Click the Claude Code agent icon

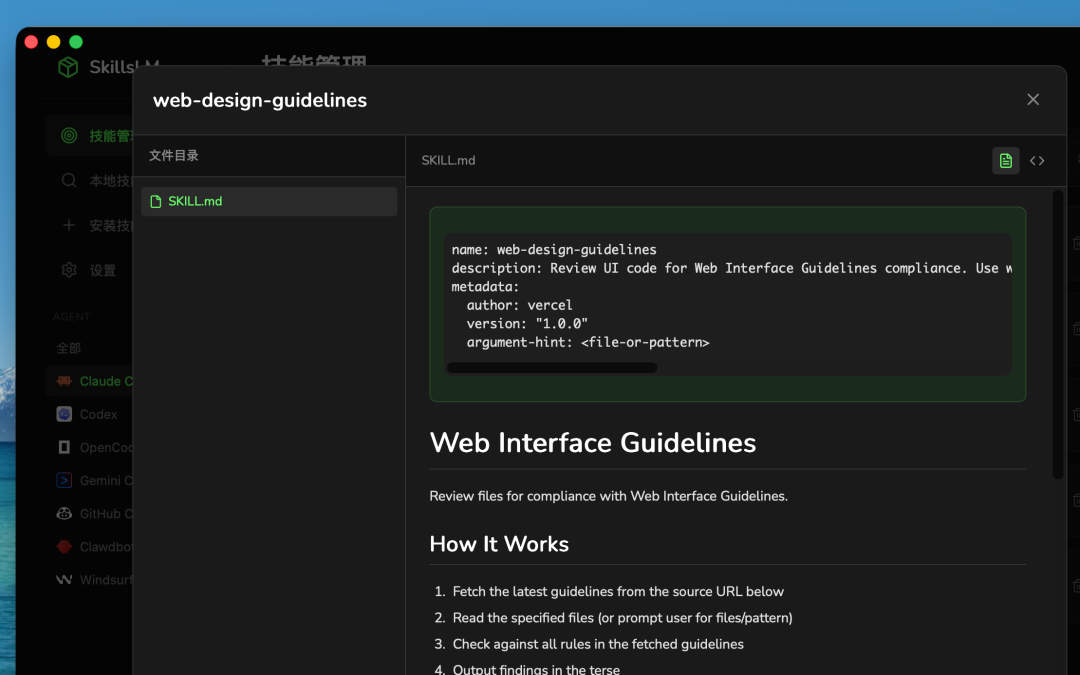[64, 381]
